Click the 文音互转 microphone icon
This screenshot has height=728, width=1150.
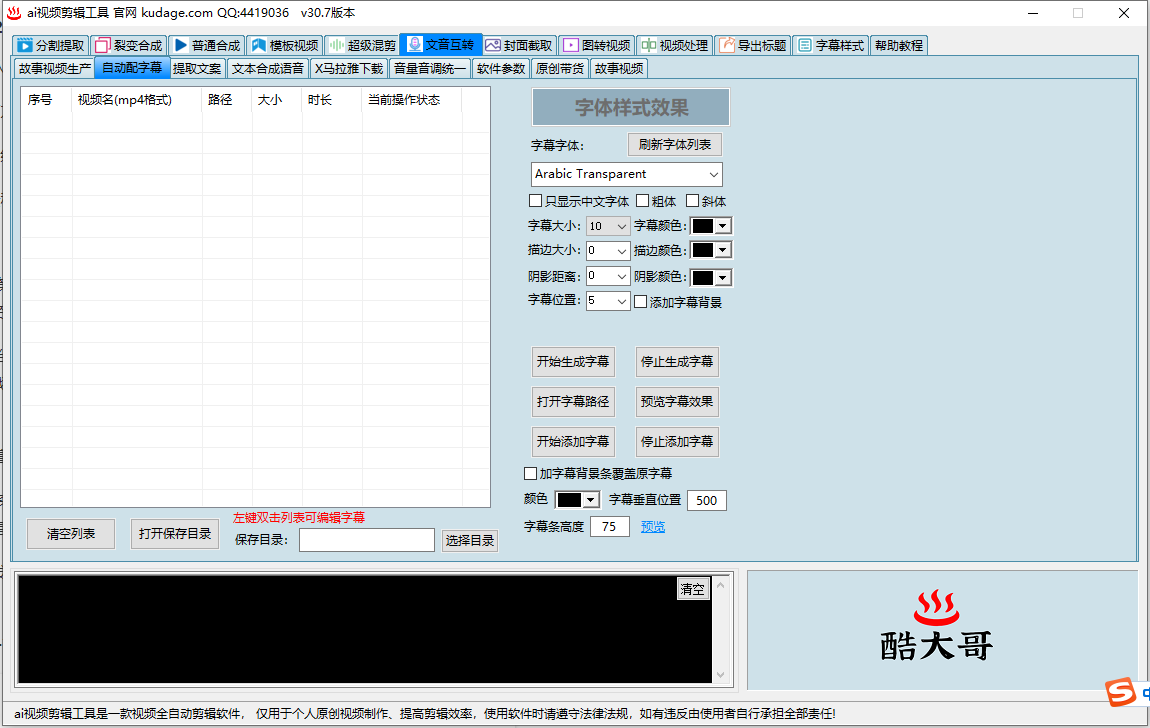(x=414, y=44)
